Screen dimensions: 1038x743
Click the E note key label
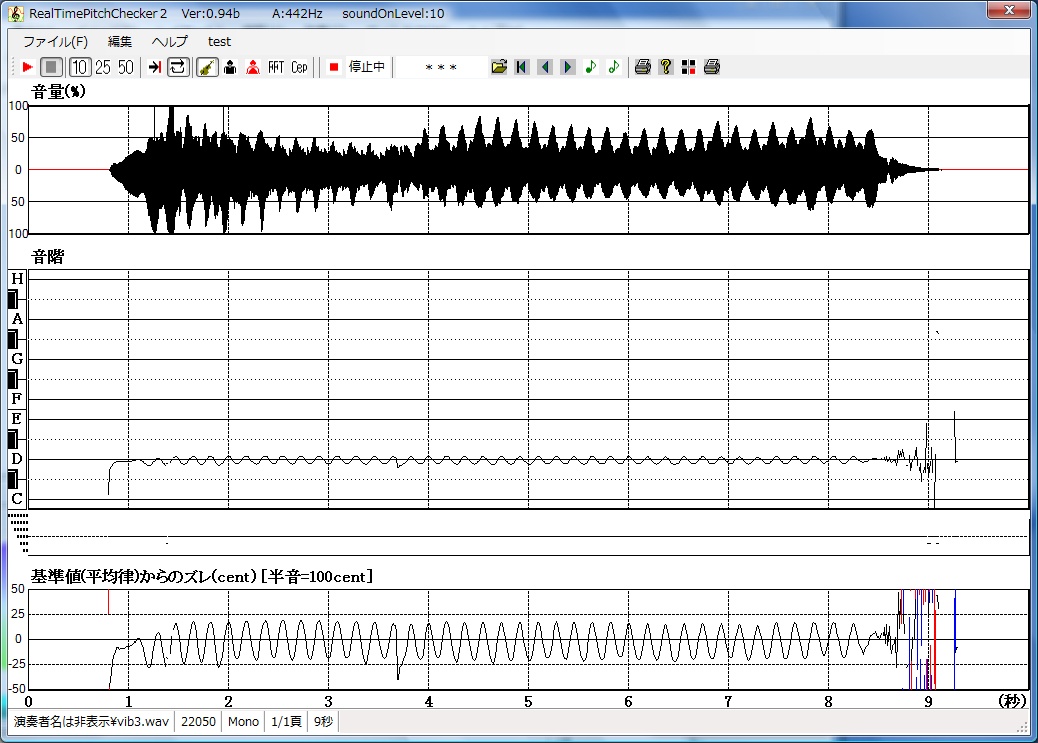(x=17, y=419)
